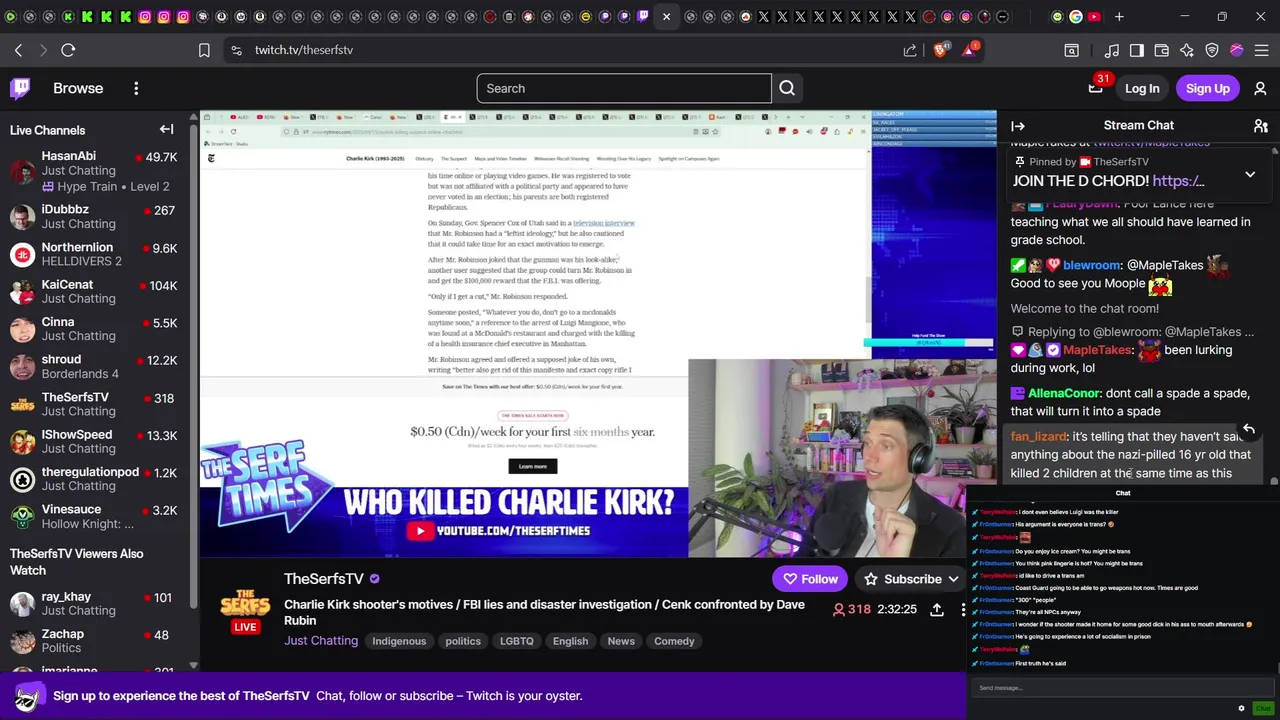1280x720 pixels.
Task: Toggle the browser sidebar panel
Action: click(x=1137, y=50)
